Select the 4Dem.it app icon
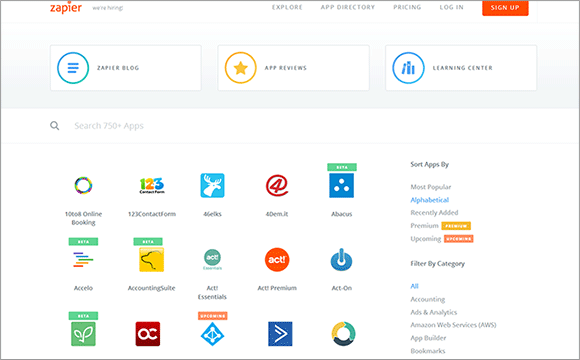Image resolution: width=580 pixels, height=360 pixels. pyautogui.click(x=277, y=185)
